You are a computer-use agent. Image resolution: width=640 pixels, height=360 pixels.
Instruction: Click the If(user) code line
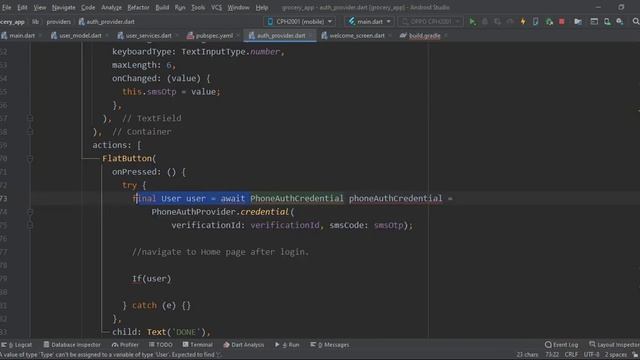151,279
